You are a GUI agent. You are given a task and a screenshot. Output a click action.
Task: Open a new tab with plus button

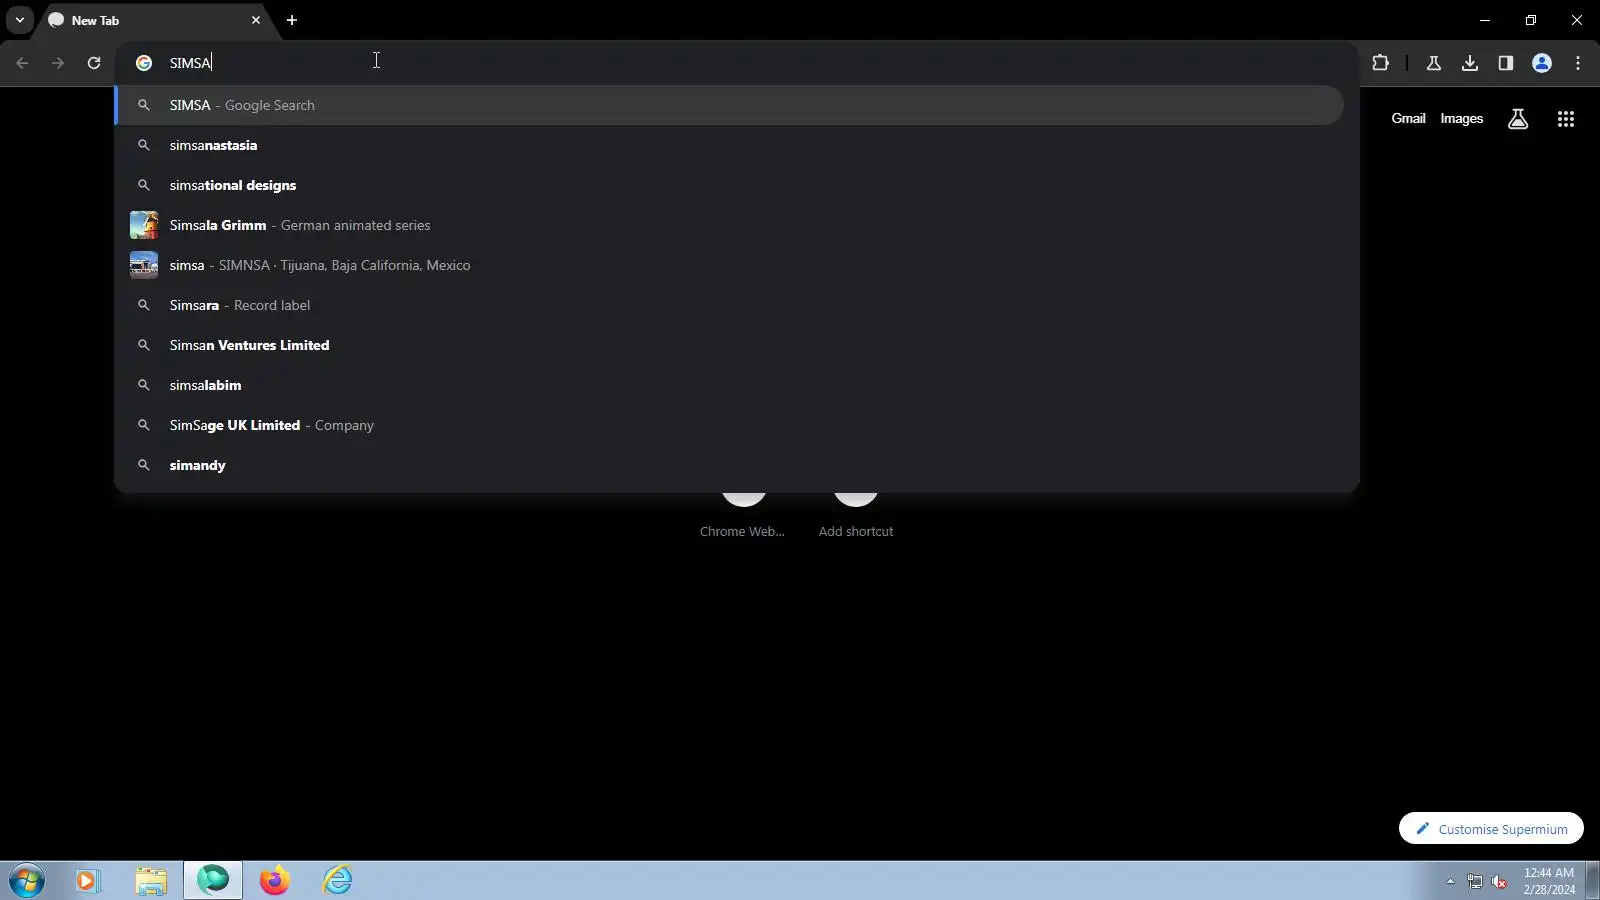click(x=292, y=20)
